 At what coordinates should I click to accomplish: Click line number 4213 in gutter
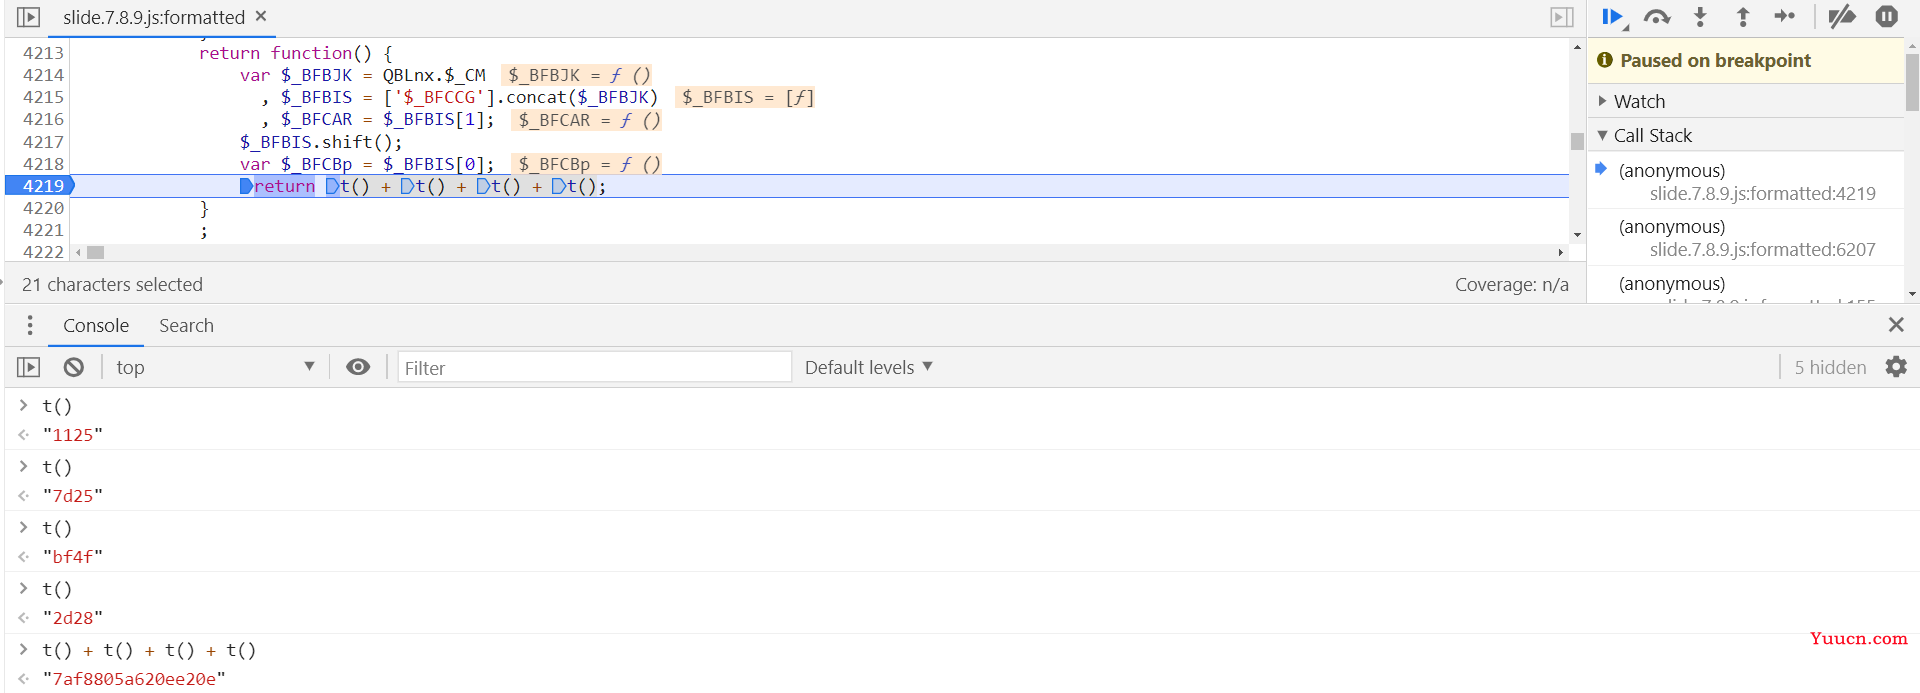point(43,53)
